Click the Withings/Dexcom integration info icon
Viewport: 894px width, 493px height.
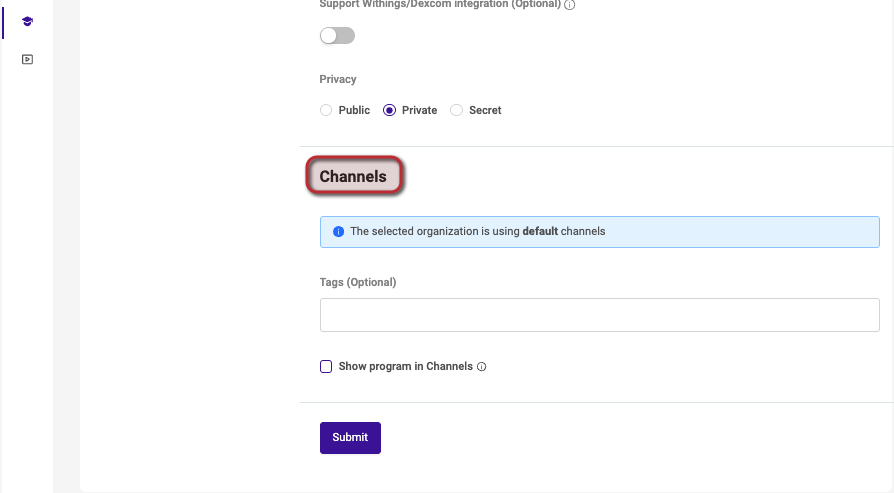pyautogui.click(x=569, y=5)
